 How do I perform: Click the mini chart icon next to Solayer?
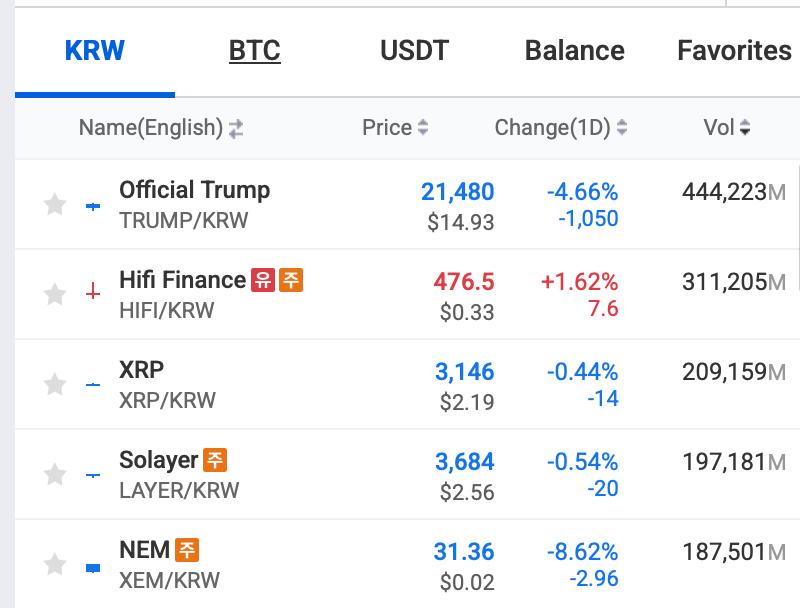point(93,477)
